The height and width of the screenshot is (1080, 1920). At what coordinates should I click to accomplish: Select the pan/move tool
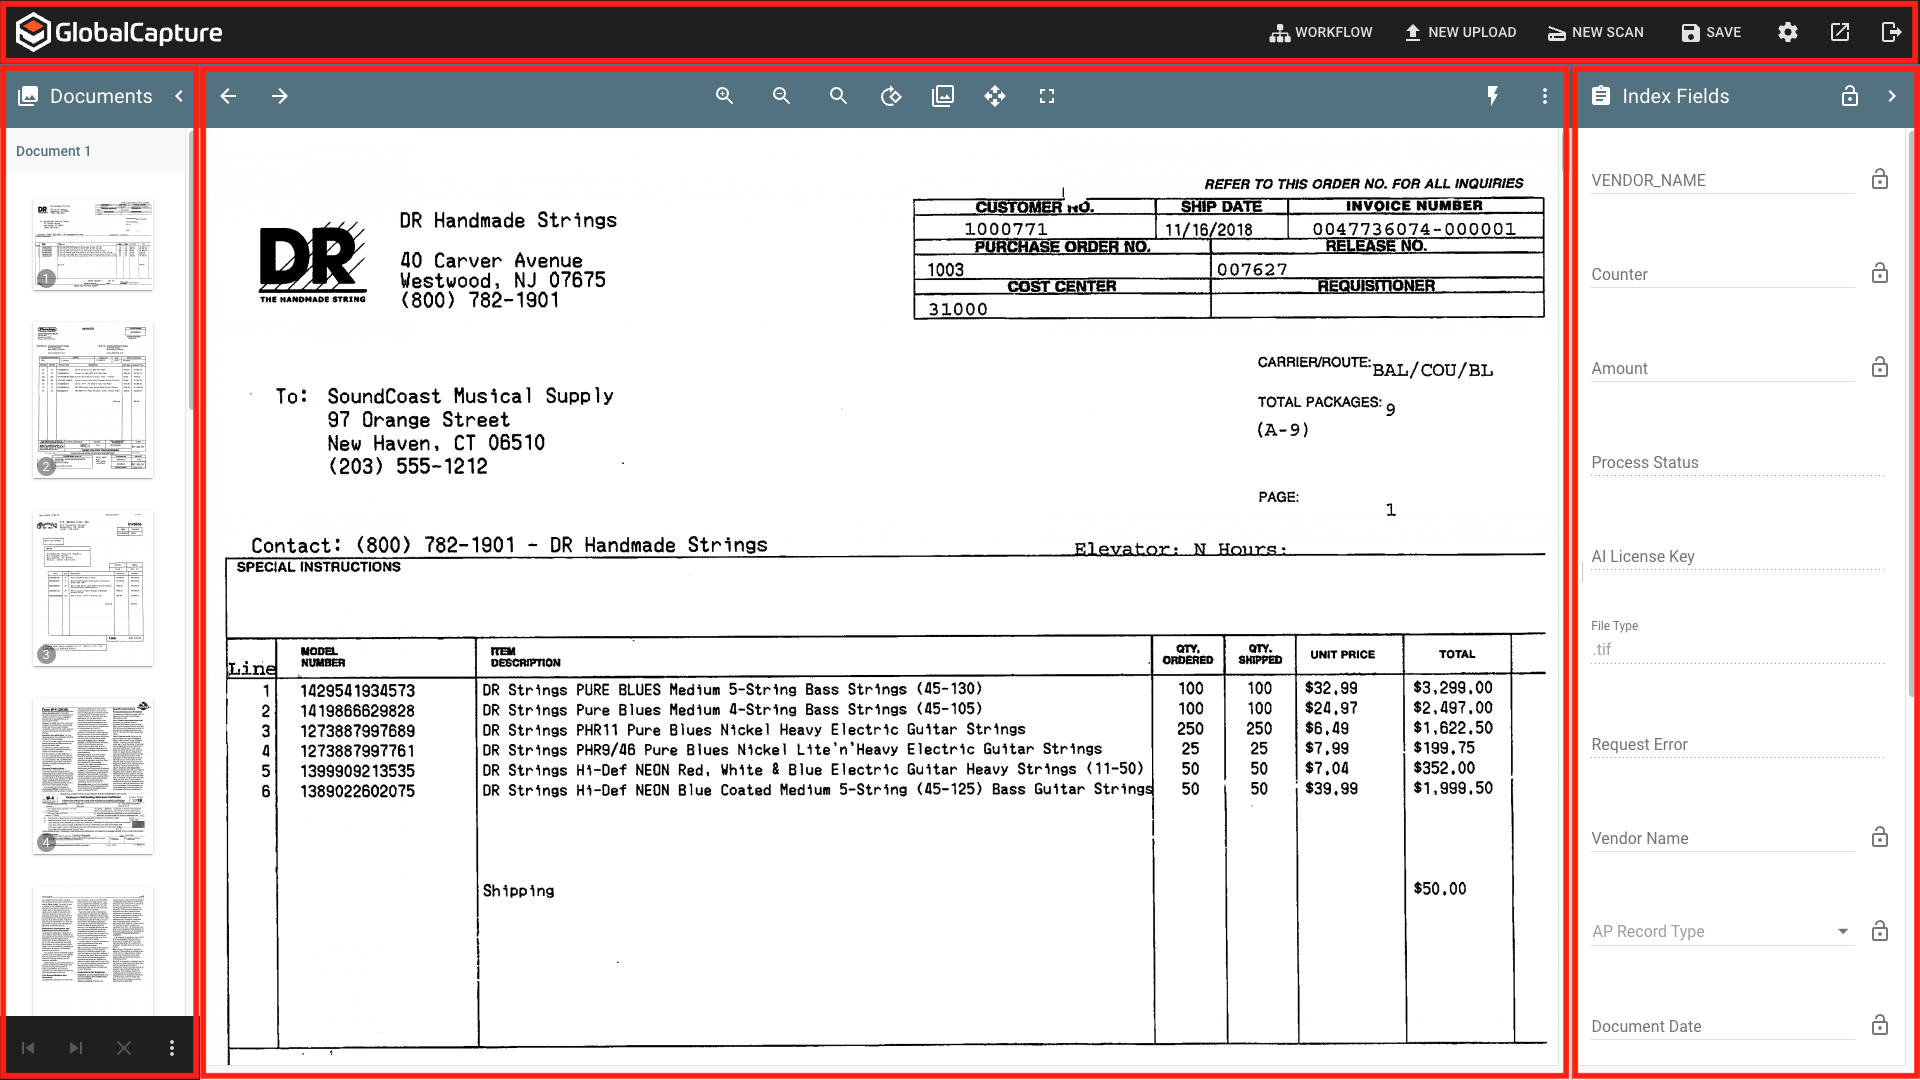tap(995, 96)
